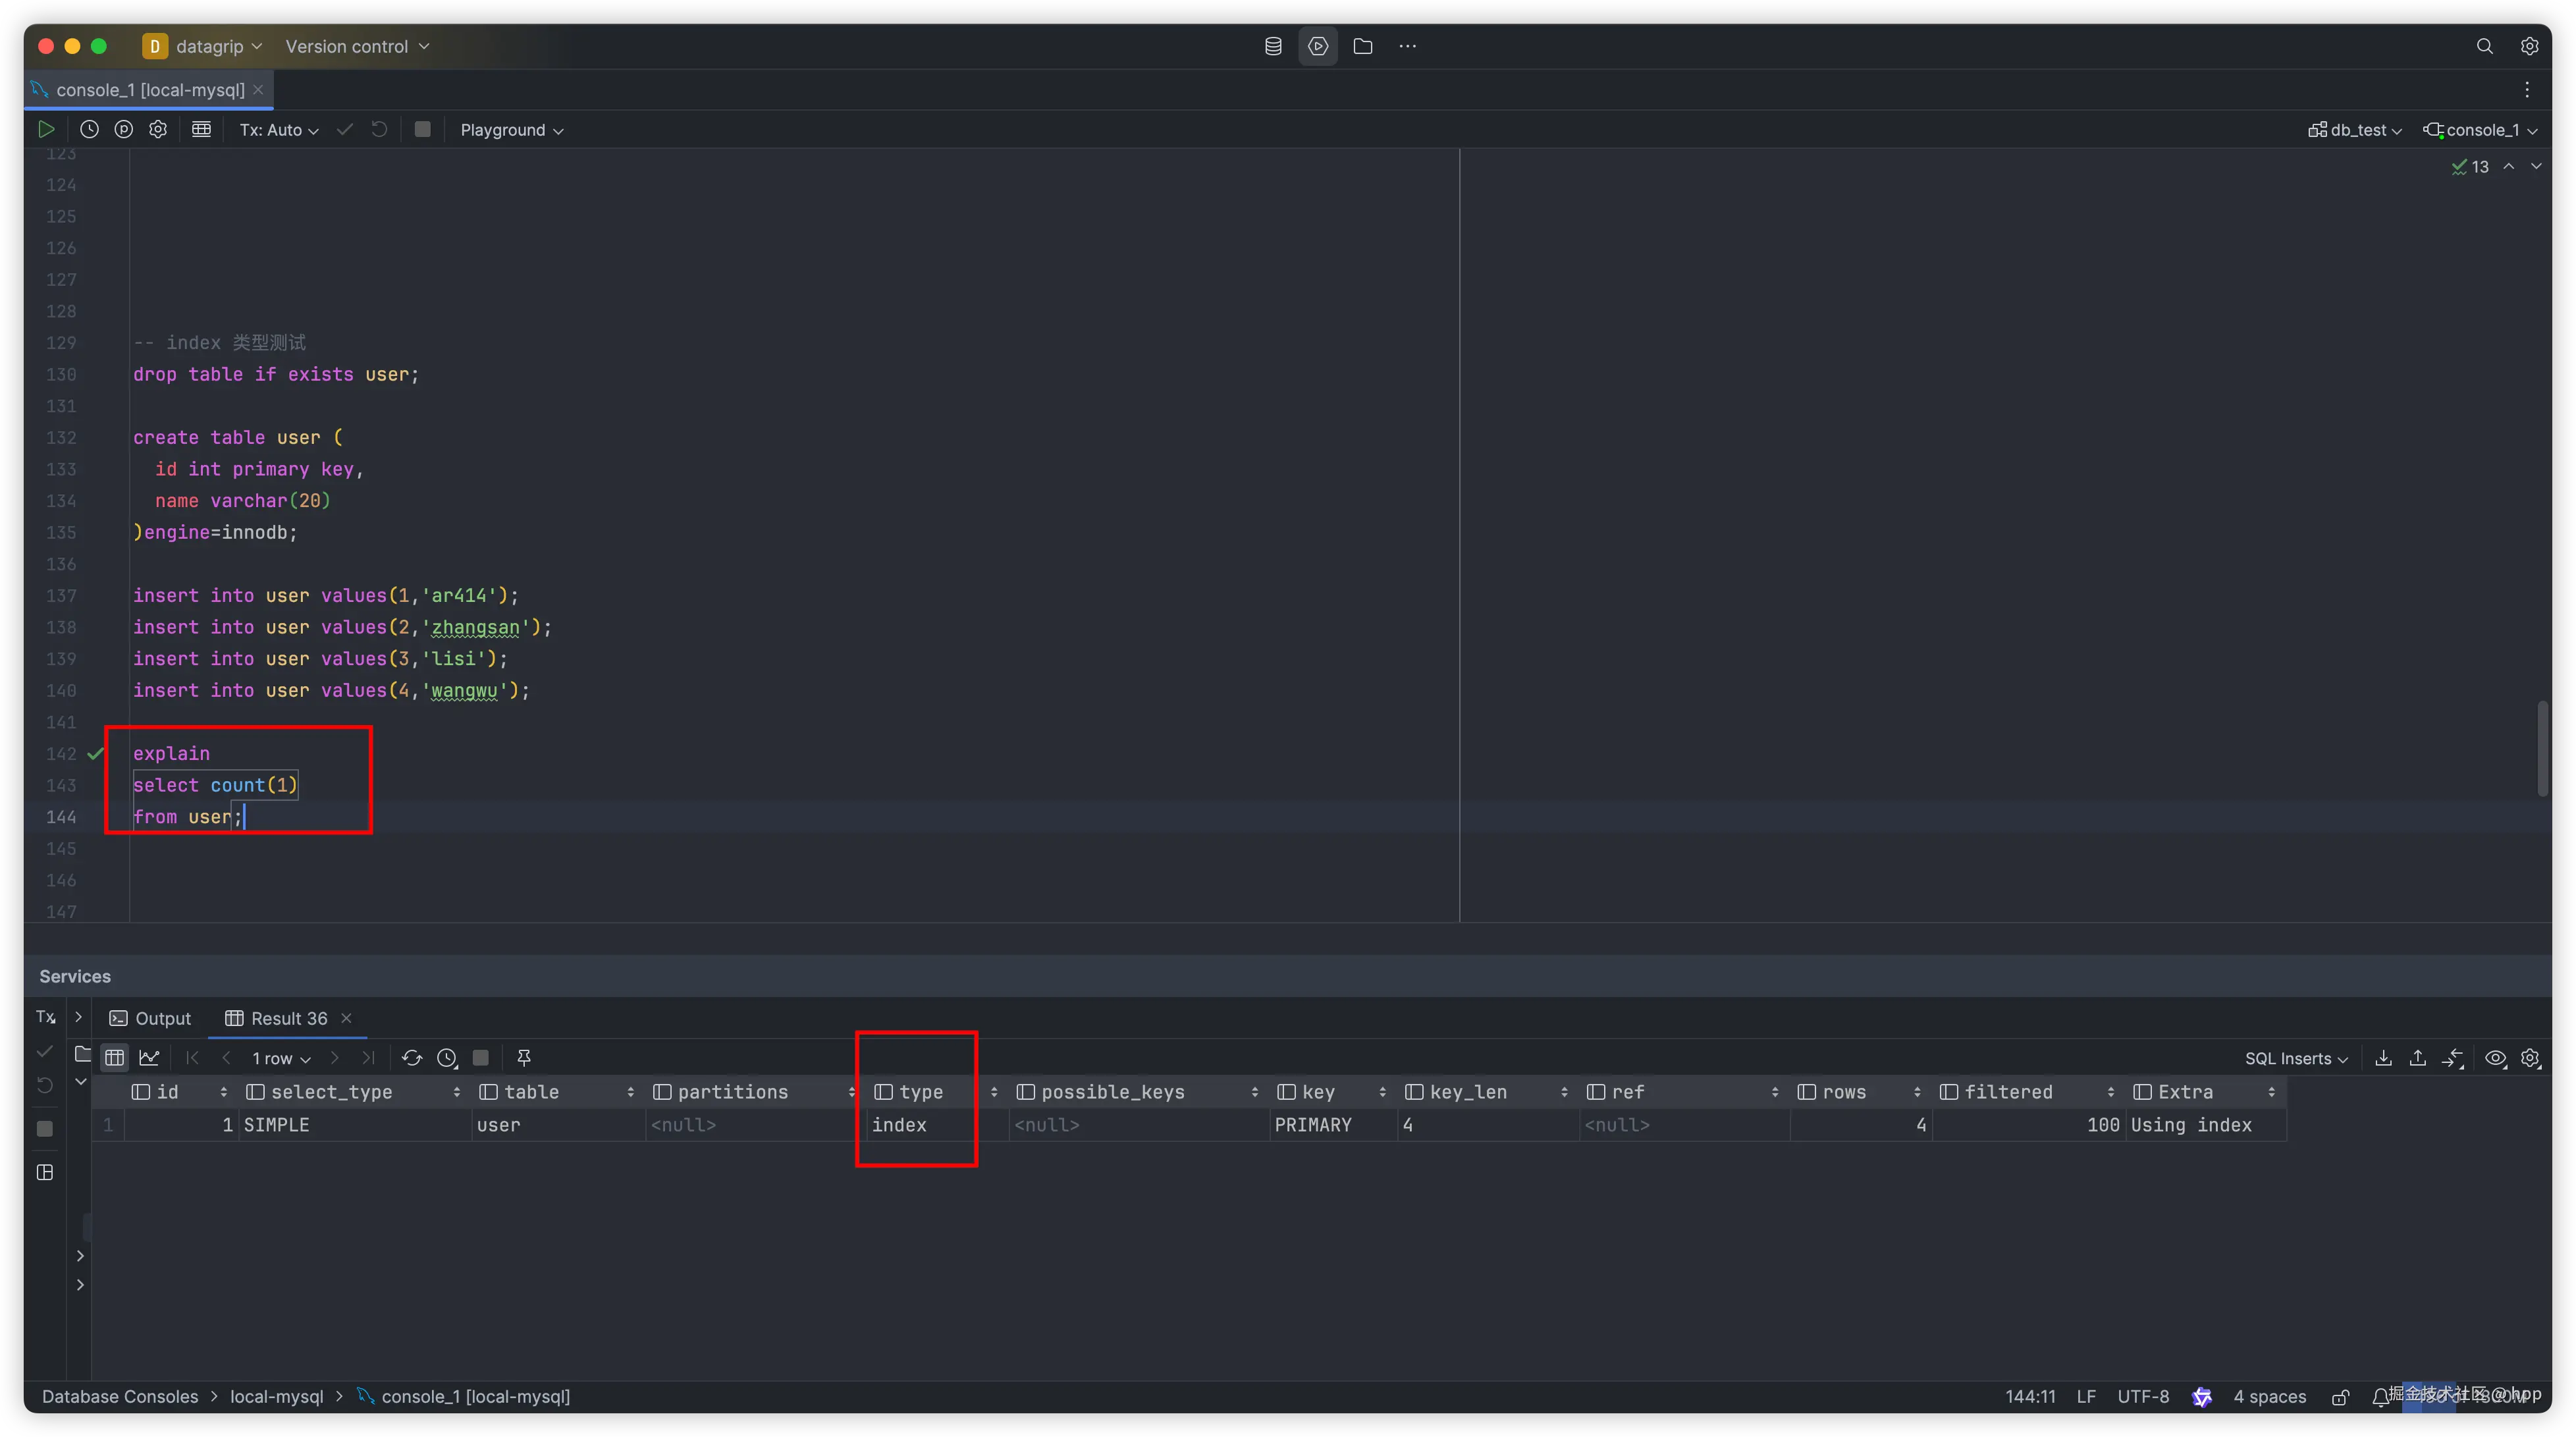Reload the result page
Image resolution: width=2576 pixels, height=1437 pixels.
pos(412,1058)
